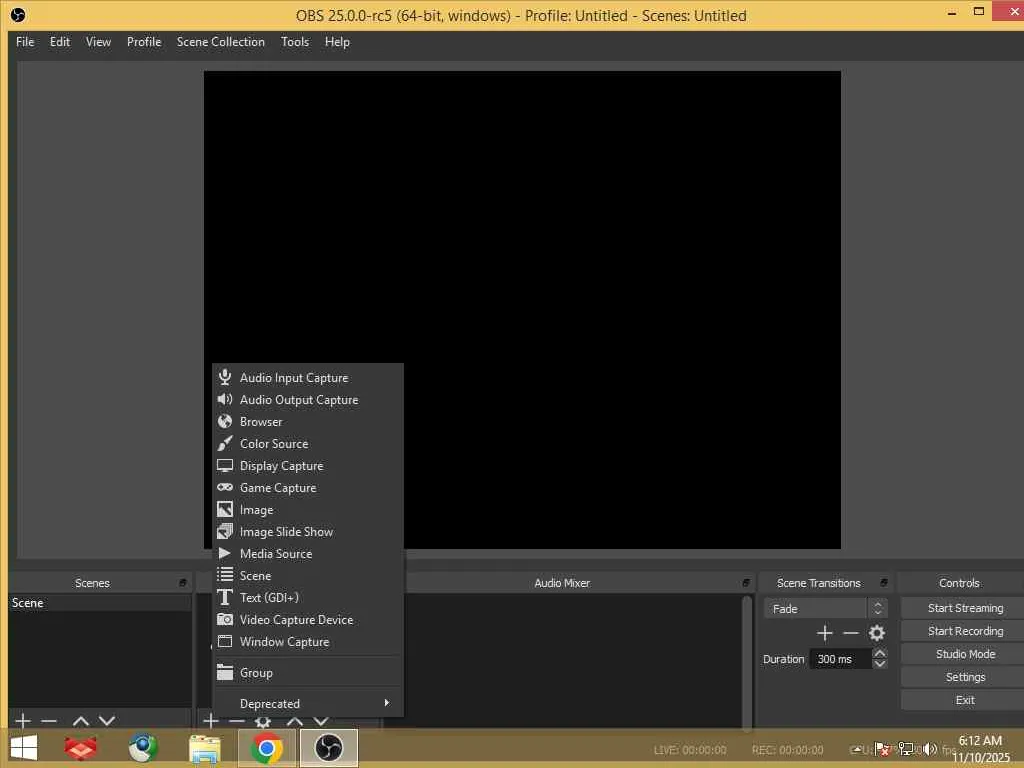This screenshot has height=768, width=1024.
Task: Click the Audio Mixer vertical scrollbar
Action: (746, 662)
